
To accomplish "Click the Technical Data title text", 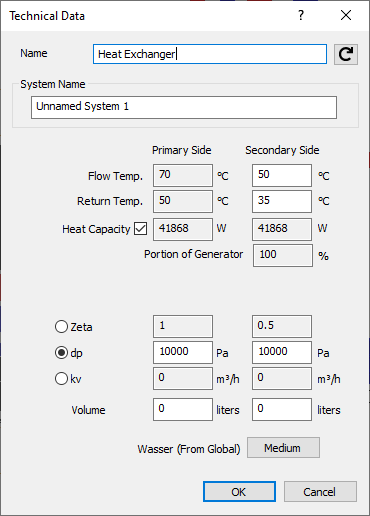I will [47, 16].
